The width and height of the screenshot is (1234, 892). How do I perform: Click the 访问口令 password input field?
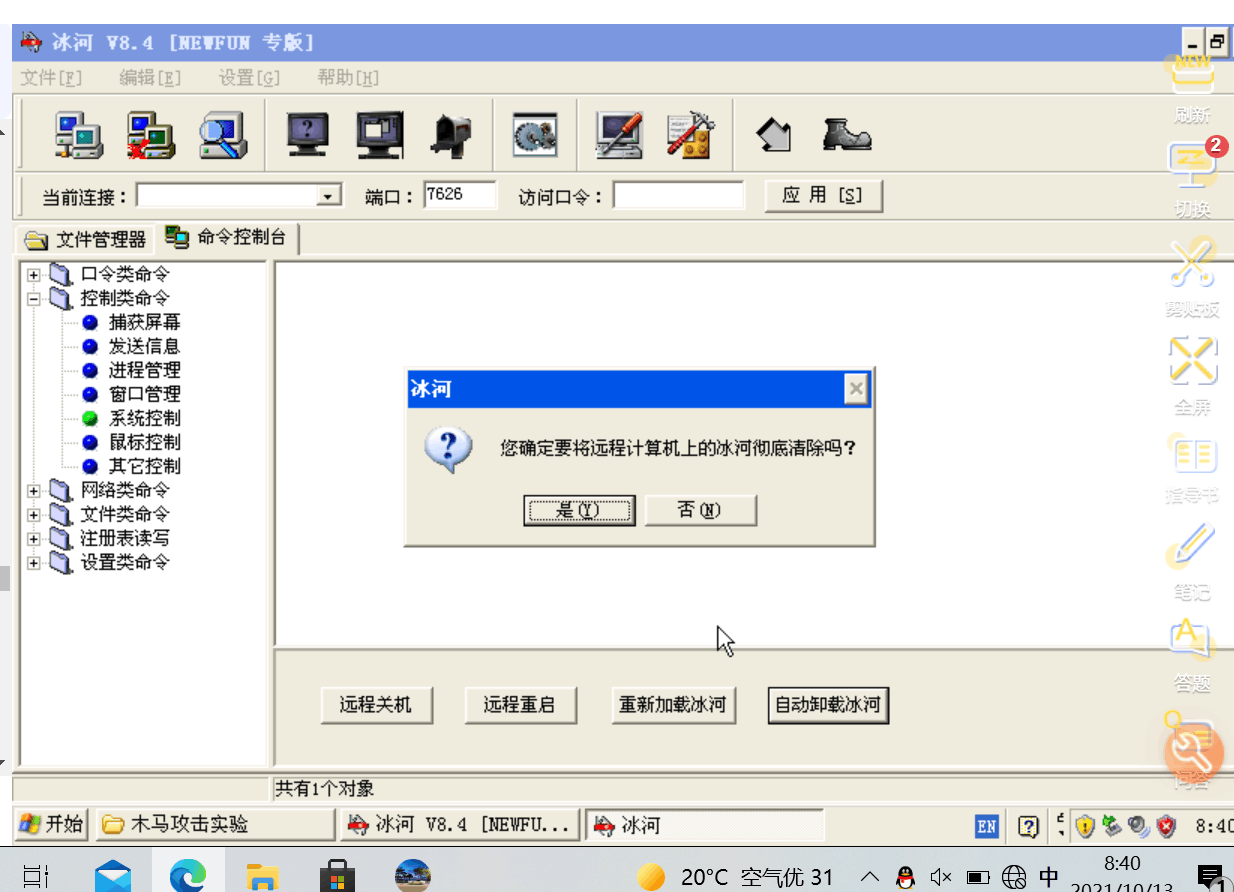[x=679, y=195]
